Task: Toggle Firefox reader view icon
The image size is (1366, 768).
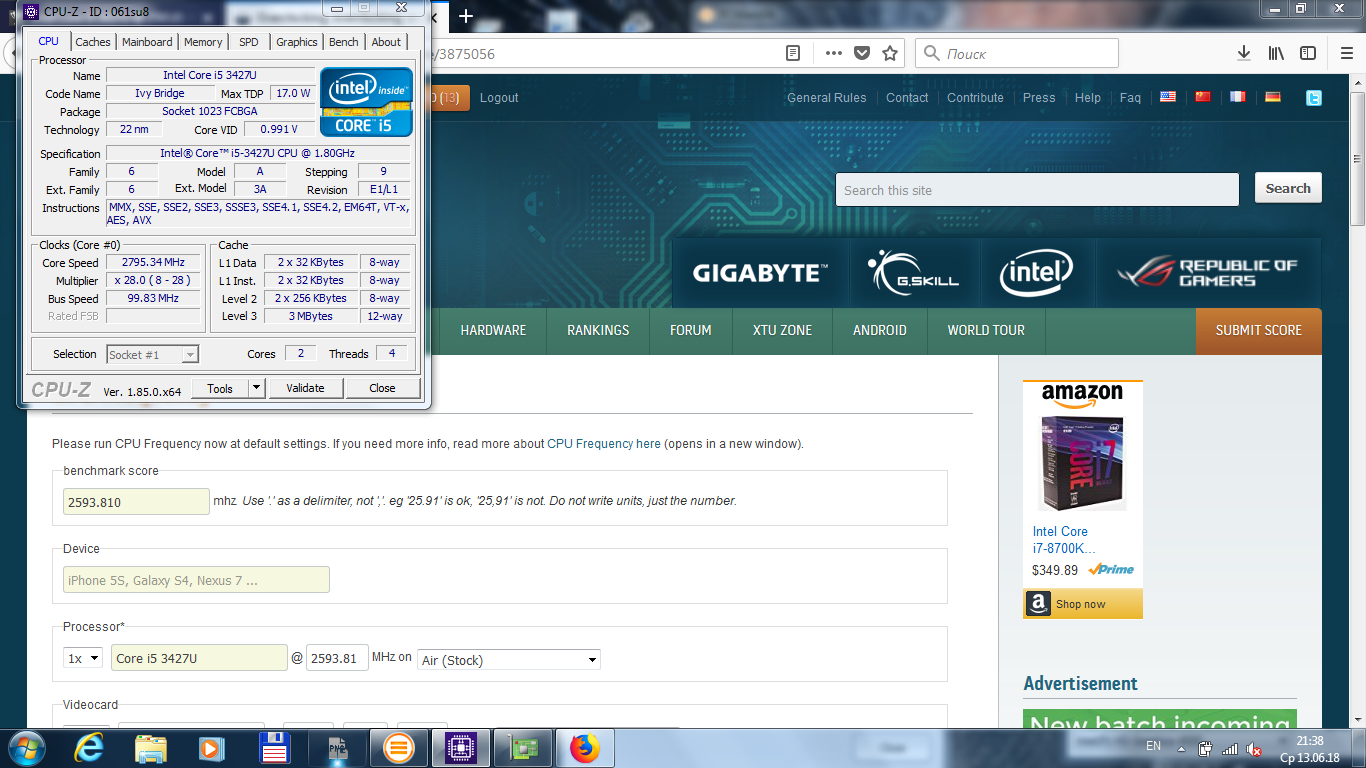Action: [x=793, y=53]
